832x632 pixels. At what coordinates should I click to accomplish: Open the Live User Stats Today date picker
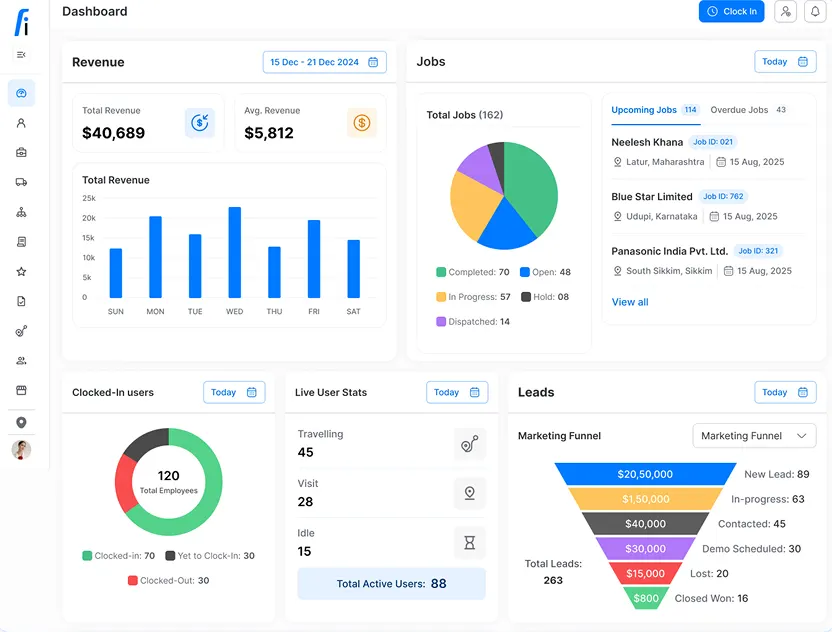(457, 392)
